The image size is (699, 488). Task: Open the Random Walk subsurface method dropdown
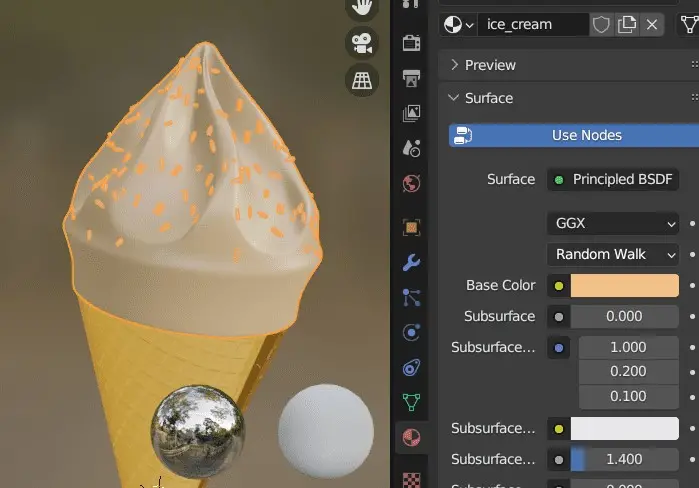pyautogui.click(x=613, y=254)
